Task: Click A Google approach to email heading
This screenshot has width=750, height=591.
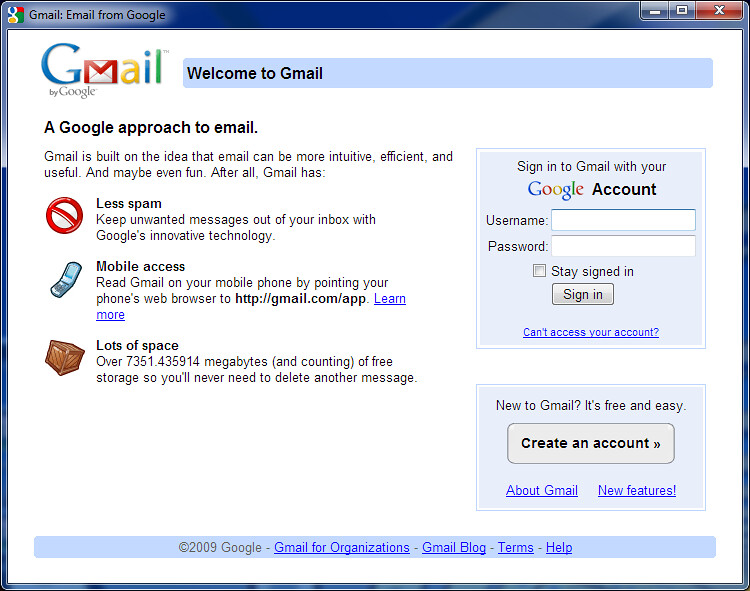Action: (151, 127)
